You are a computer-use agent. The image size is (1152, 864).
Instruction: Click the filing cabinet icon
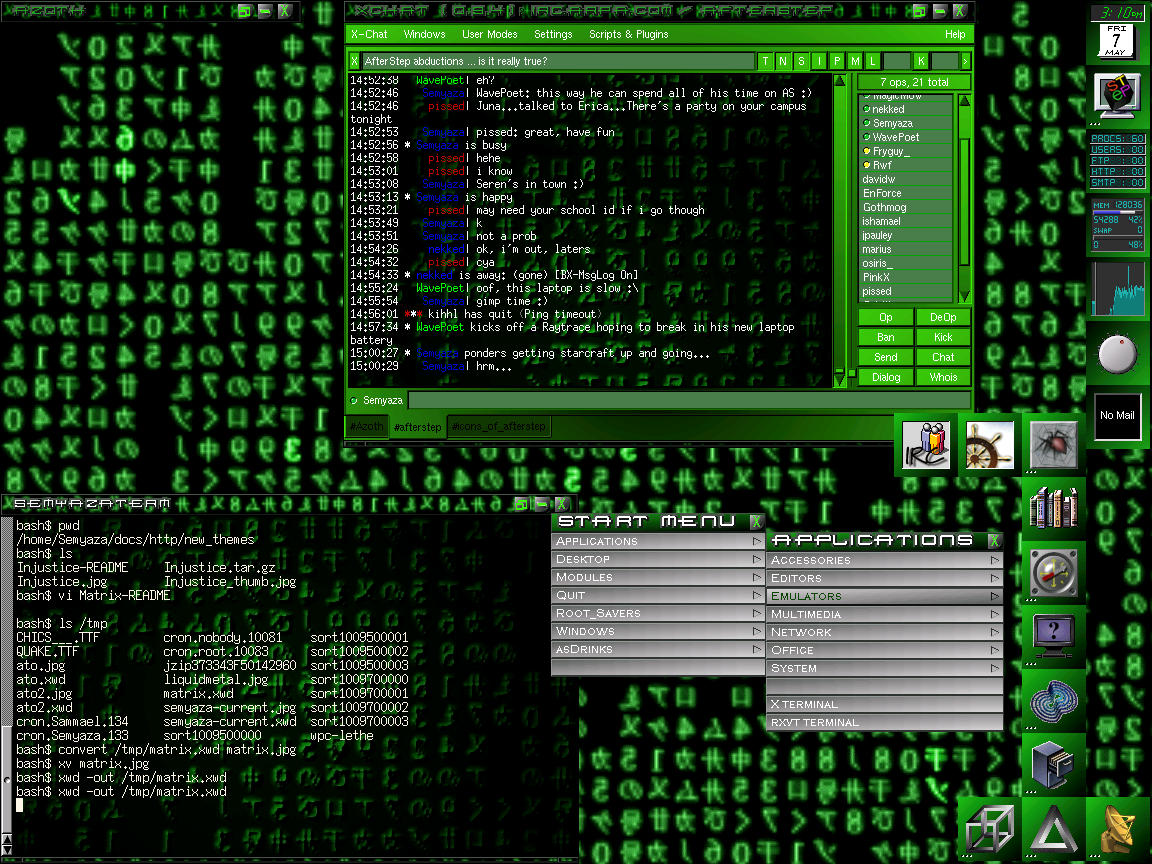pyautogui.click(x=1053, y=765)
